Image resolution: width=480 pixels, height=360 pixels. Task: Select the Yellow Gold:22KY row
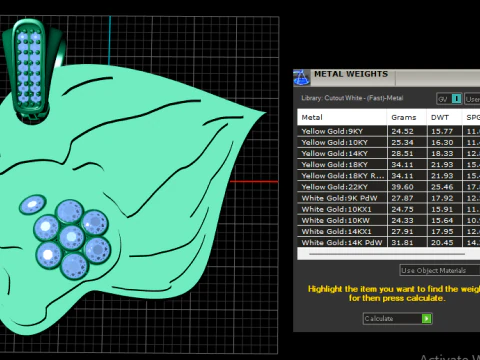coord(389,187)
